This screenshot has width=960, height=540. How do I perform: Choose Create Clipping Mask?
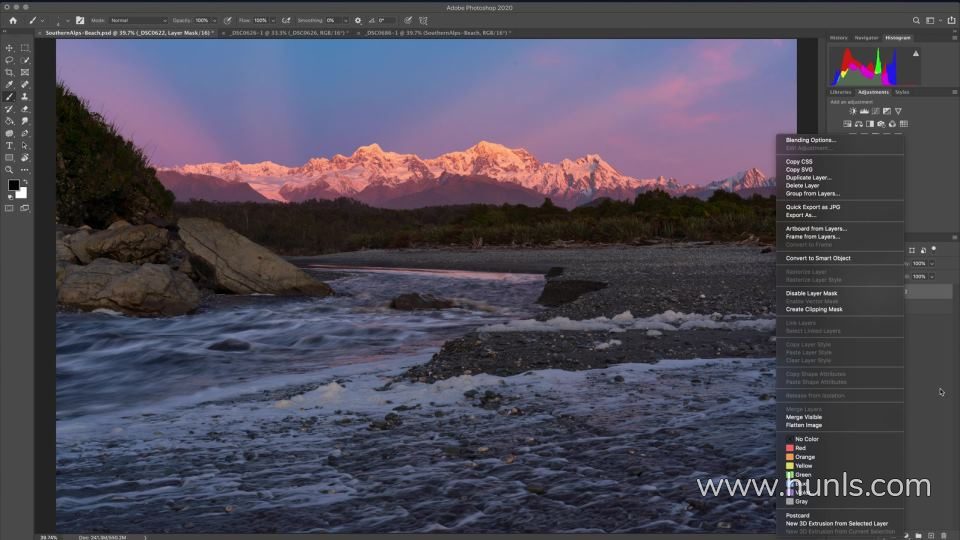tap(814, 309)
